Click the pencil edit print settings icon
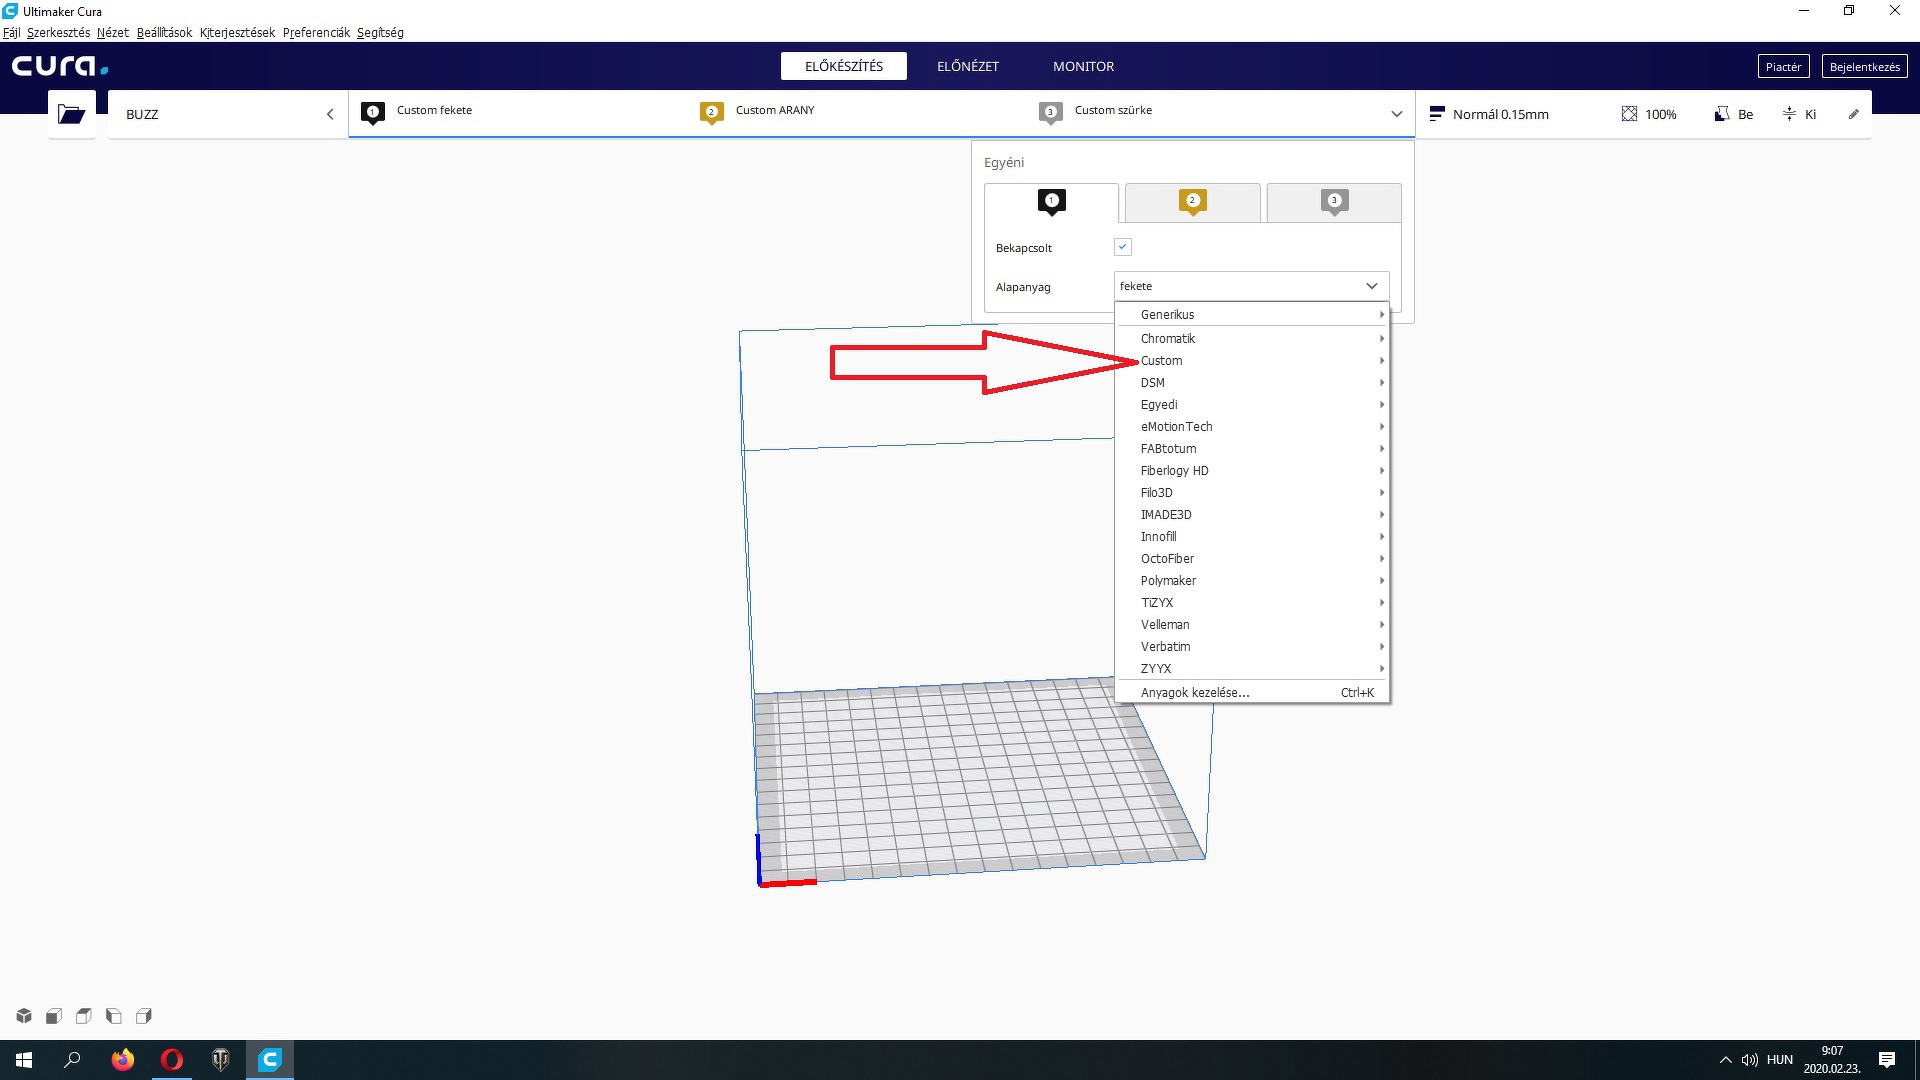This screenshot has height=1080, width=1920. click(1853, 114)
